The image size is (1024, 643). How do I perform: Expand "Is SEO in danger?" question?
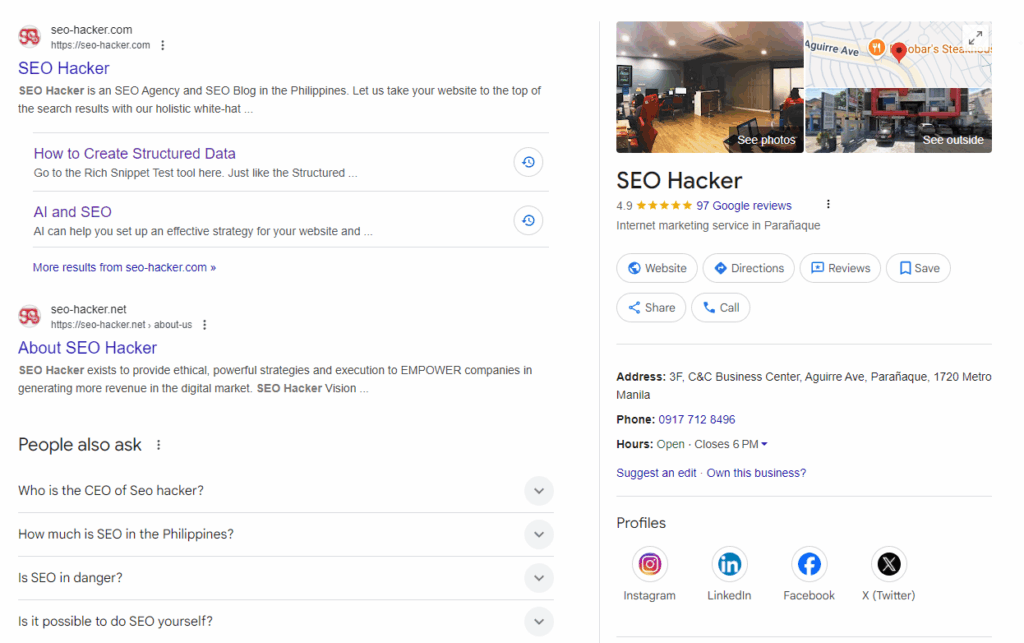pyautogui.click(x=538, y=578)
